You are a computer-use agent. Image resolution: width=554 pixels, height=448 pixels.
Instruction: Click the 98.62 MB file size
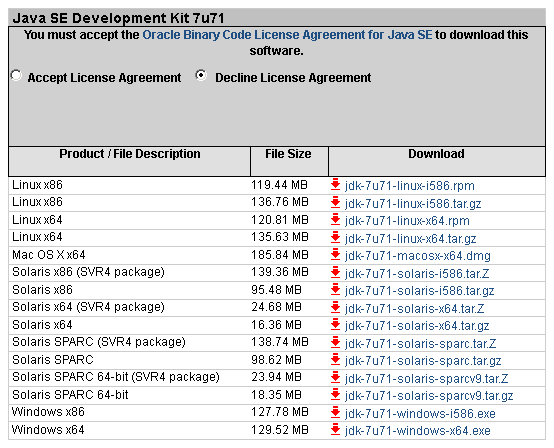click(x=276, y=360)
